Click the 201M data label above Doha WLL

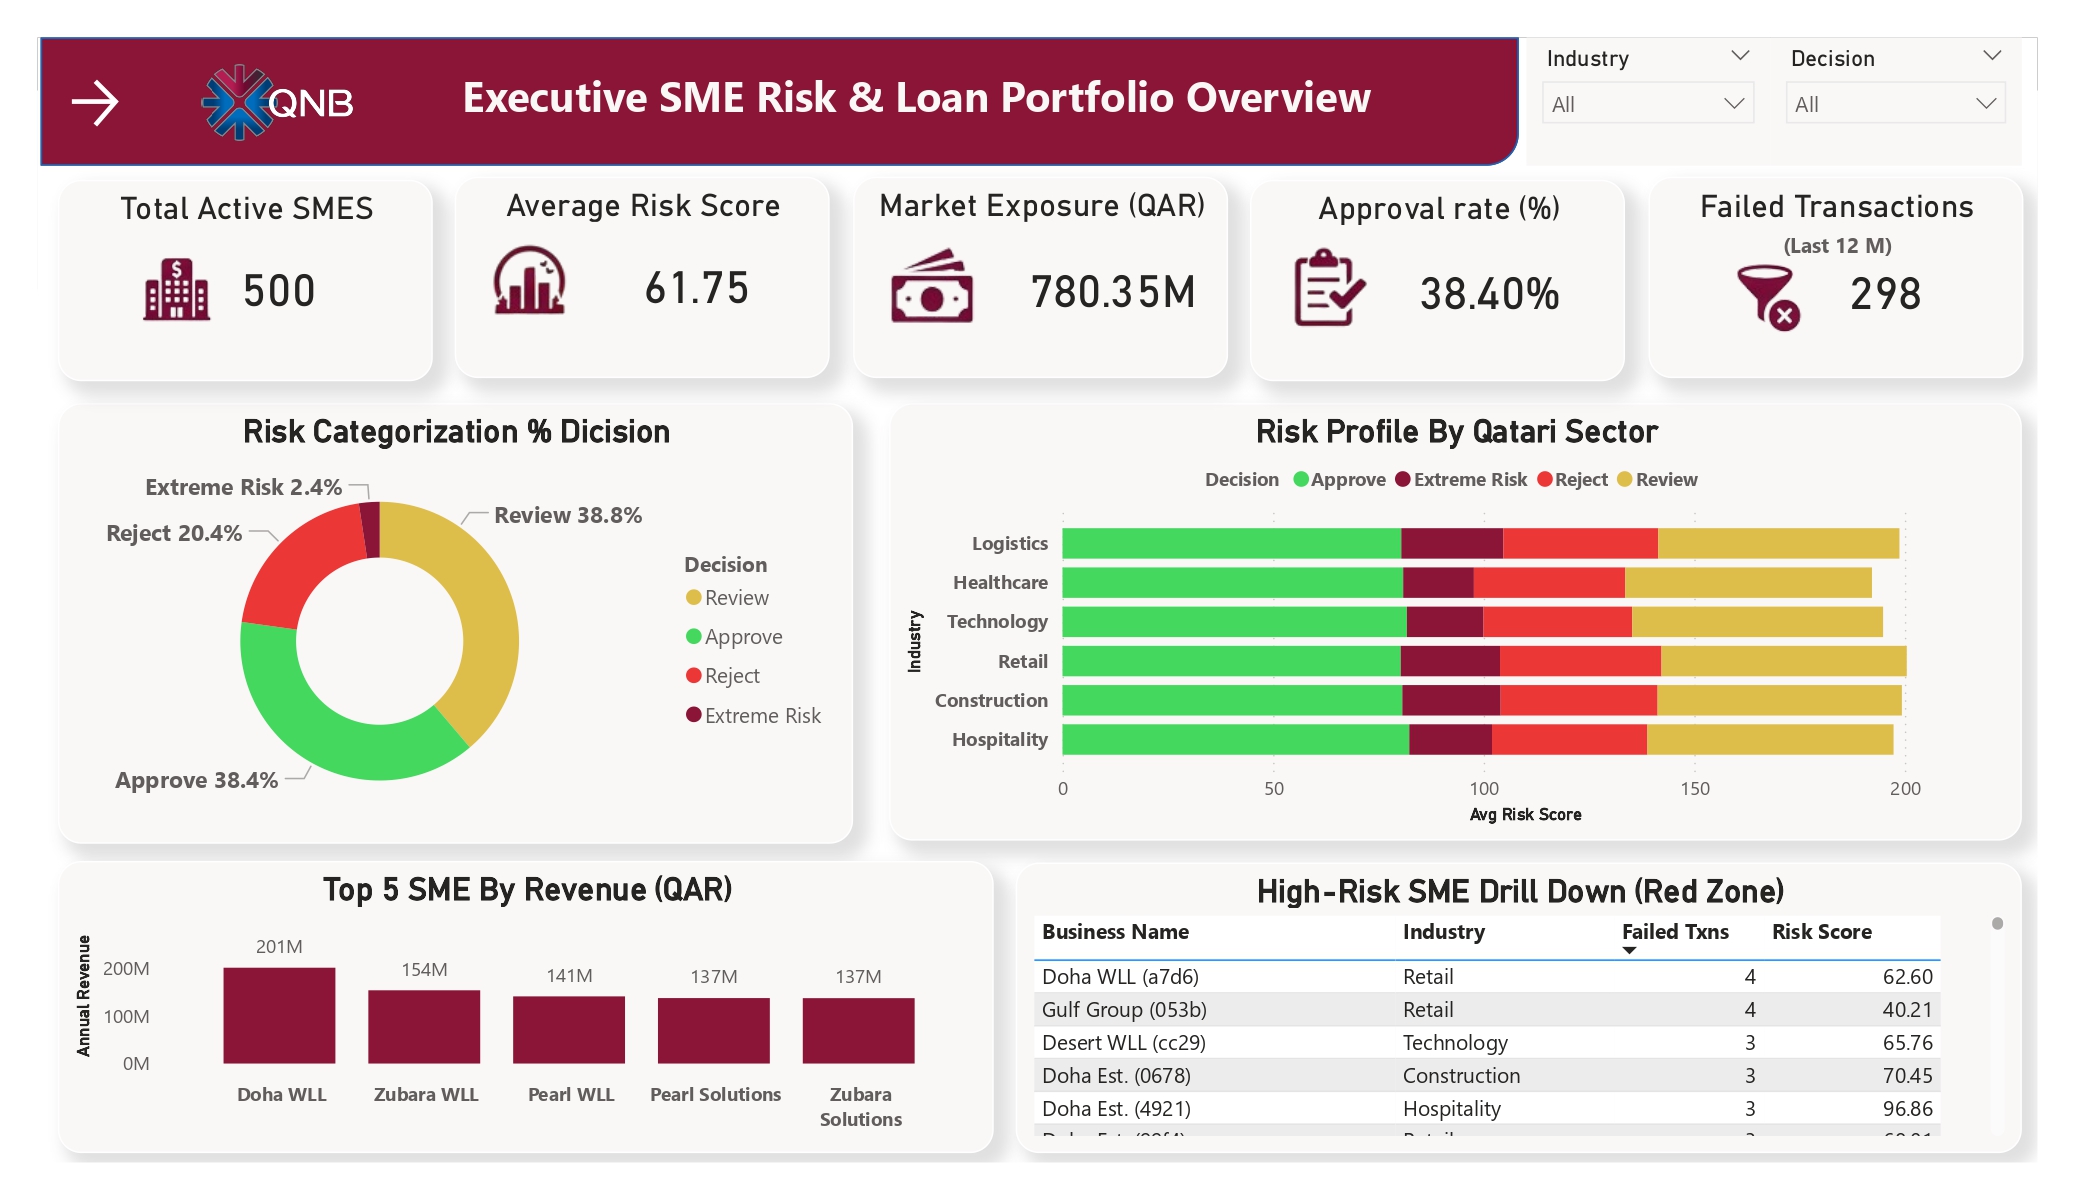[x=279, y=947]
